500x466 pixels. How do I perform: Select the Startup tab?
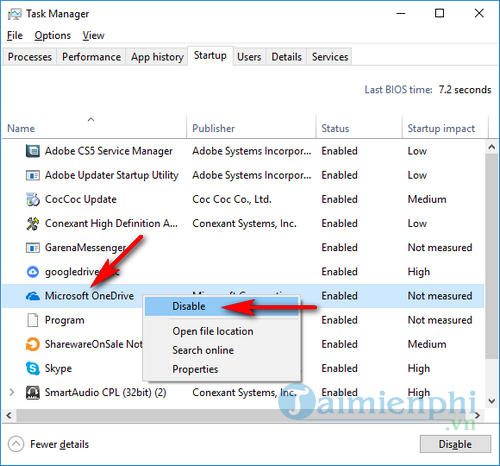tap(210, 55)
